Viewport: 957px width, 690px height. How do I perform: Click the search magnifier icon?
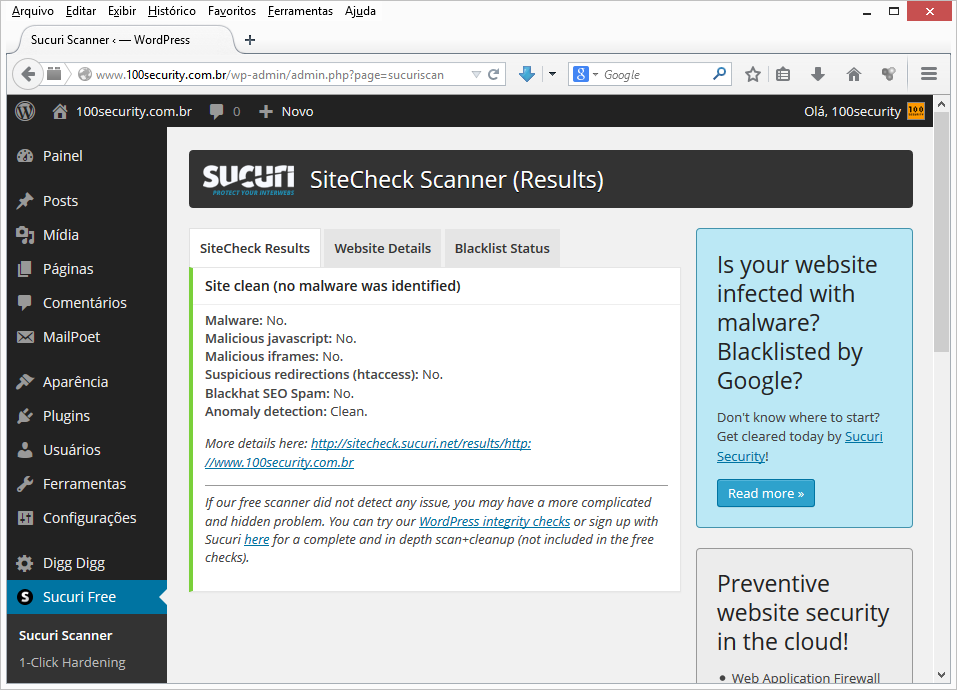(720, 74)
